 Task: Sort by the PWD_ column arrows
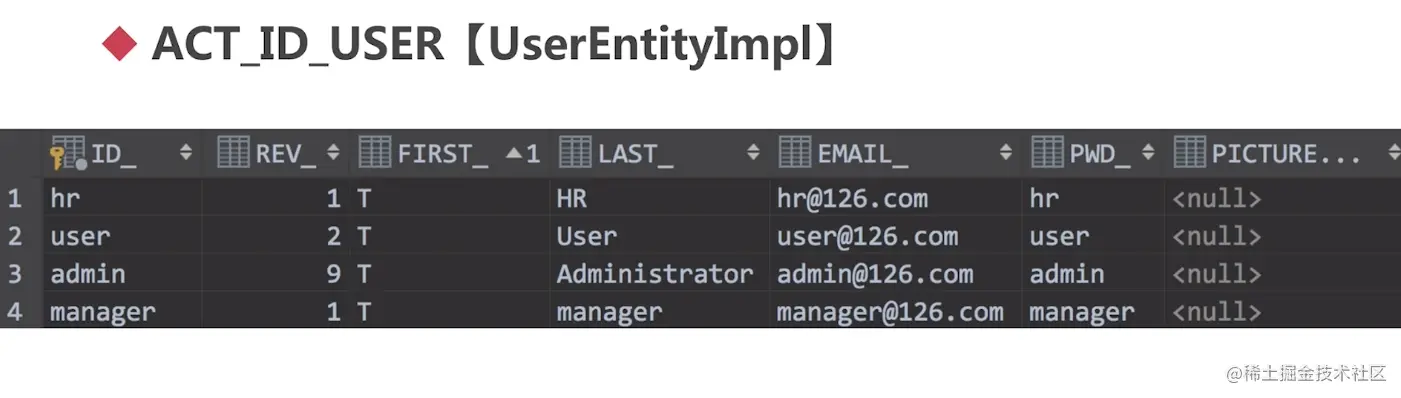(x=1148, y=153)
